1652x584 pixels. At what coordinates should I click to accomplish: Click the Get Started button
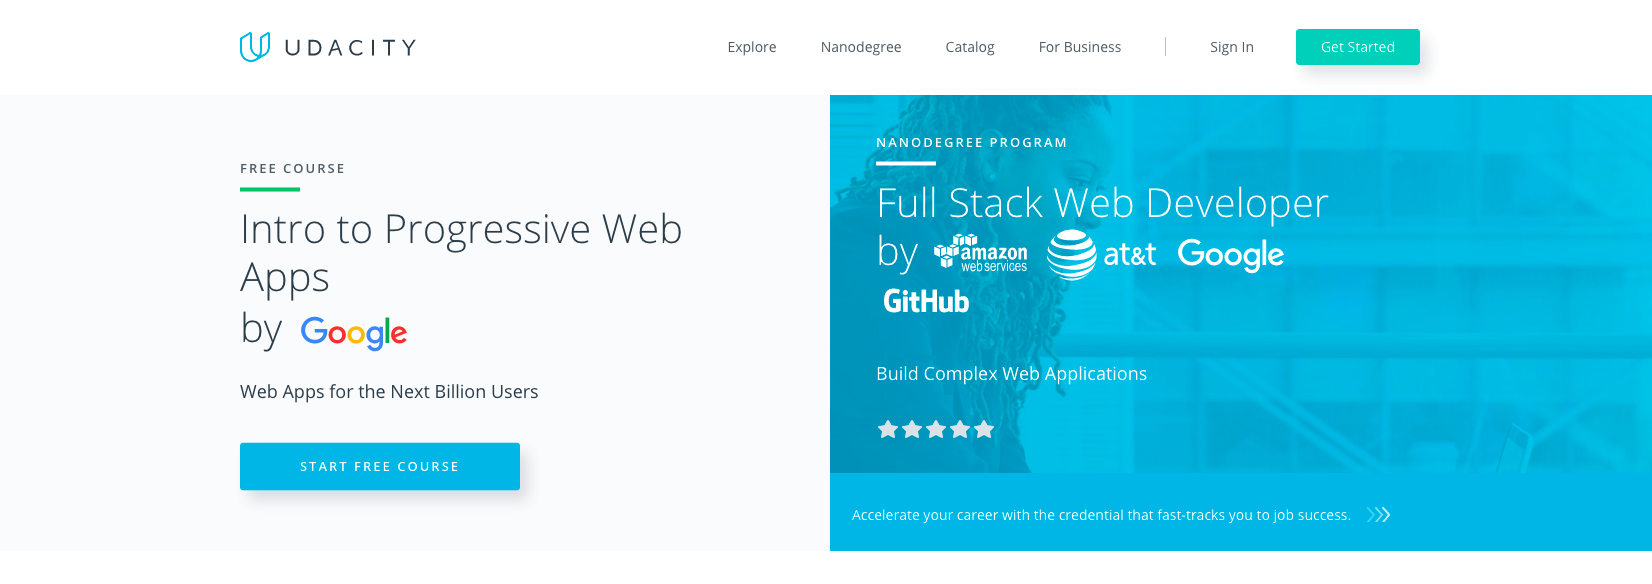[x=1358, y=47]
